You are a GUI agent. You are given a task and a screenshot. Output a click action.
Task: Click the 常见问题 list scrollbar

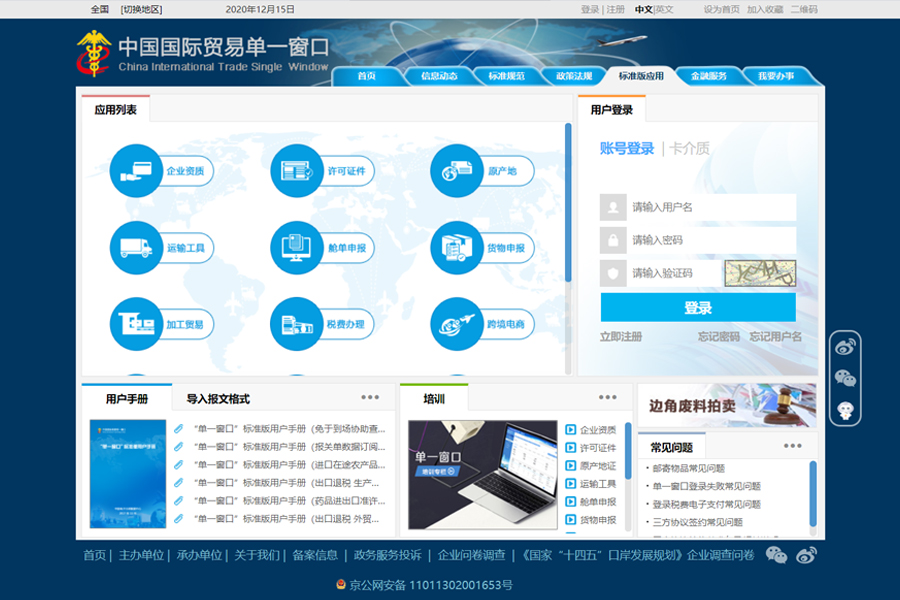(813, 494)
